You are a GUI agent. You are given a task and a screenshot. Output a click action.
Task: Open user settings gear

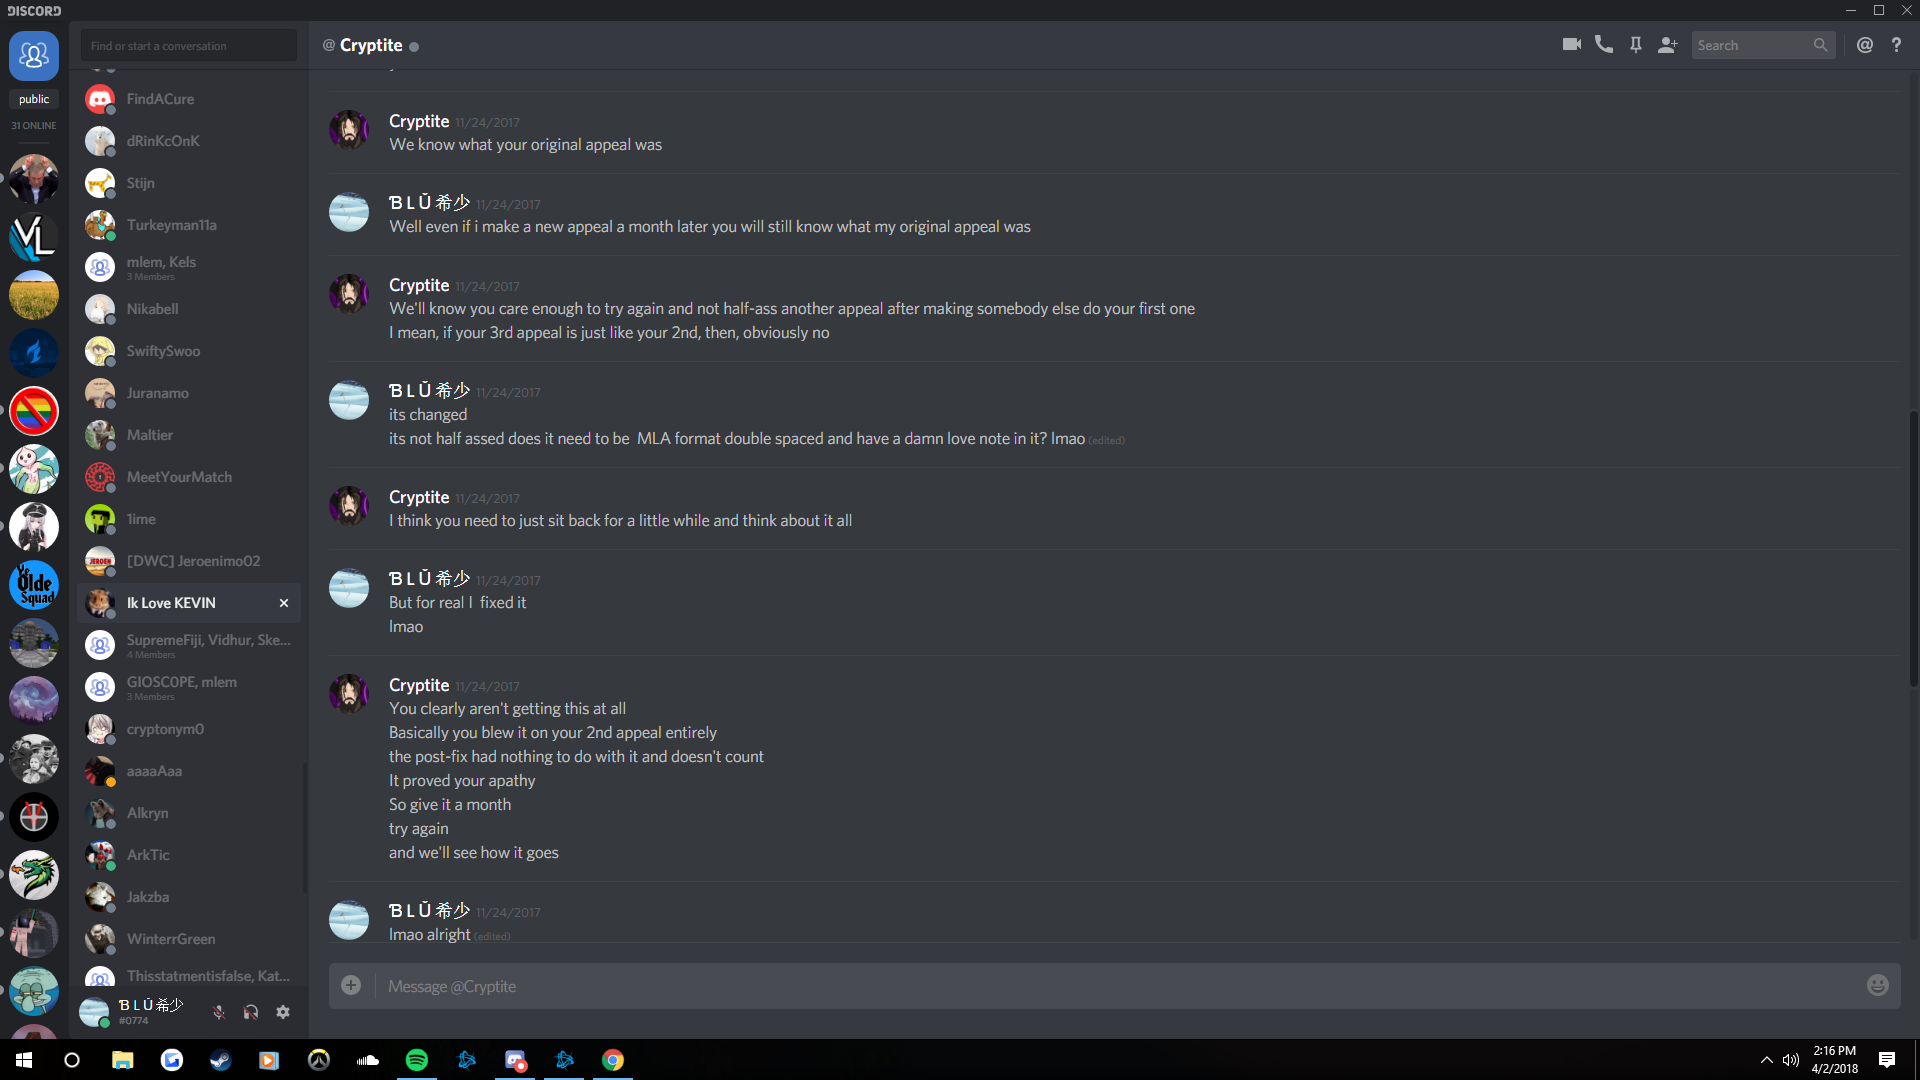point(283,1012)
